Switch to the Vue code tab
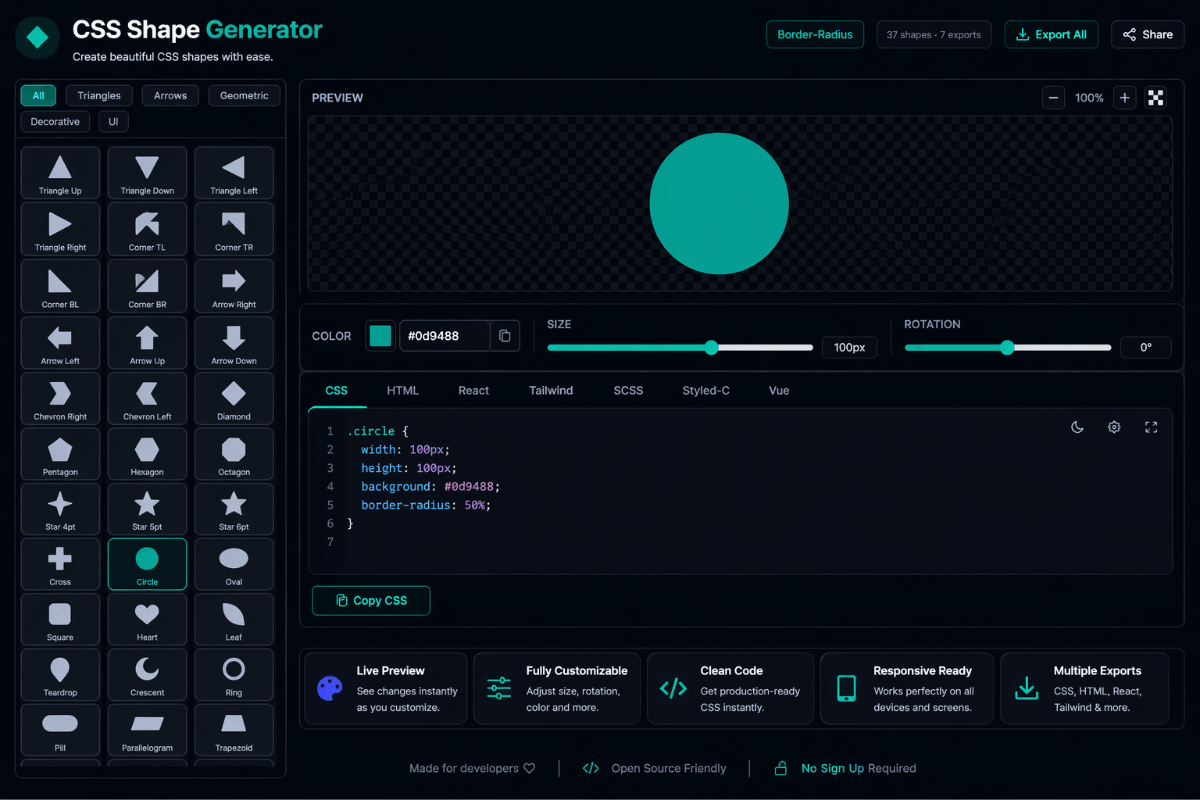The width and height of the screenshot is (1200, 800). [x=779, y=390]
